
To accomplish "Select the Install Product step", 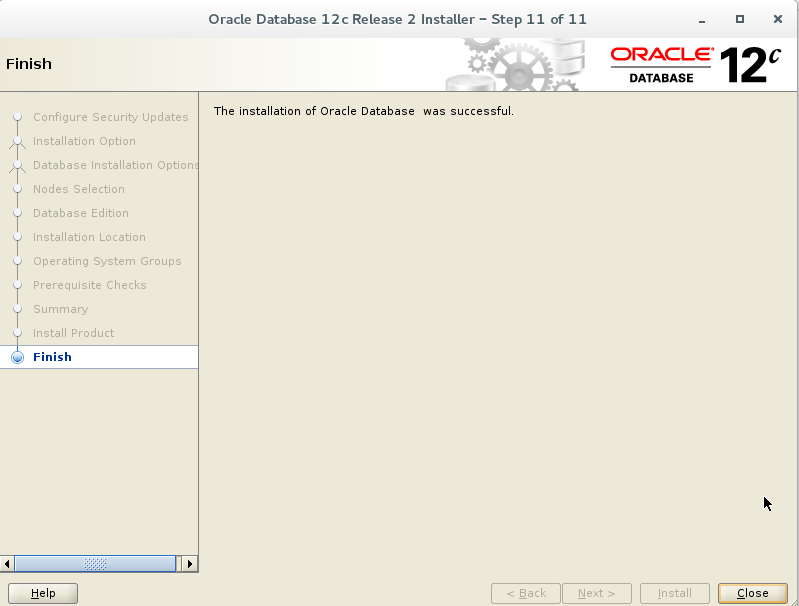I will [x=73, y=333].
